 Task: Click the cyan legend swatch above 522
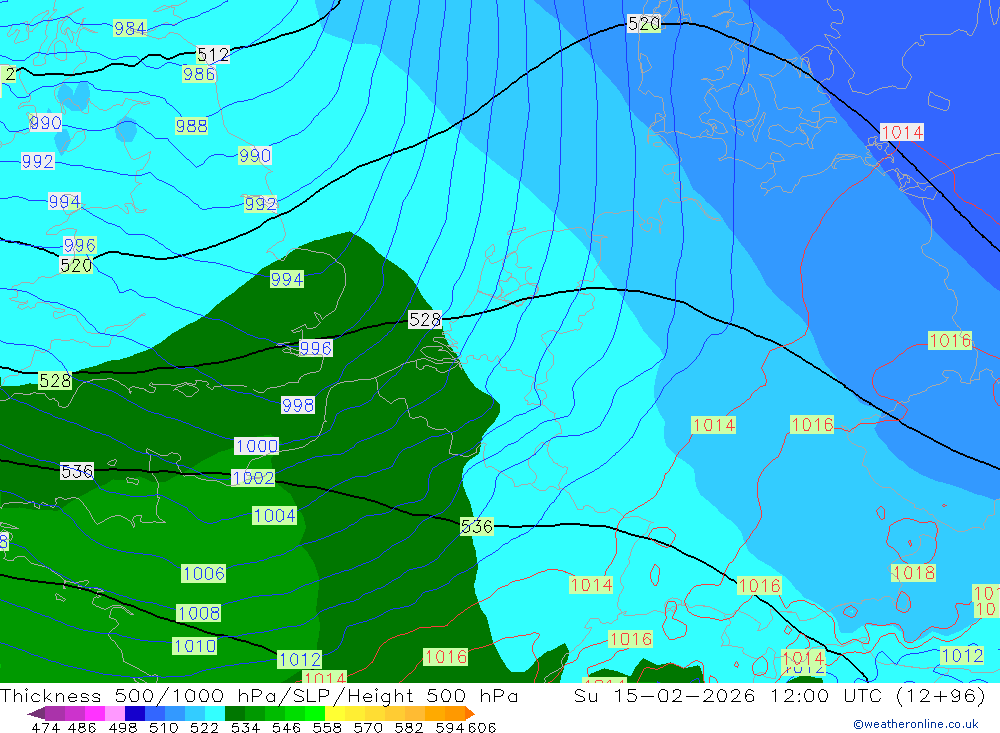tap(215, 713)
